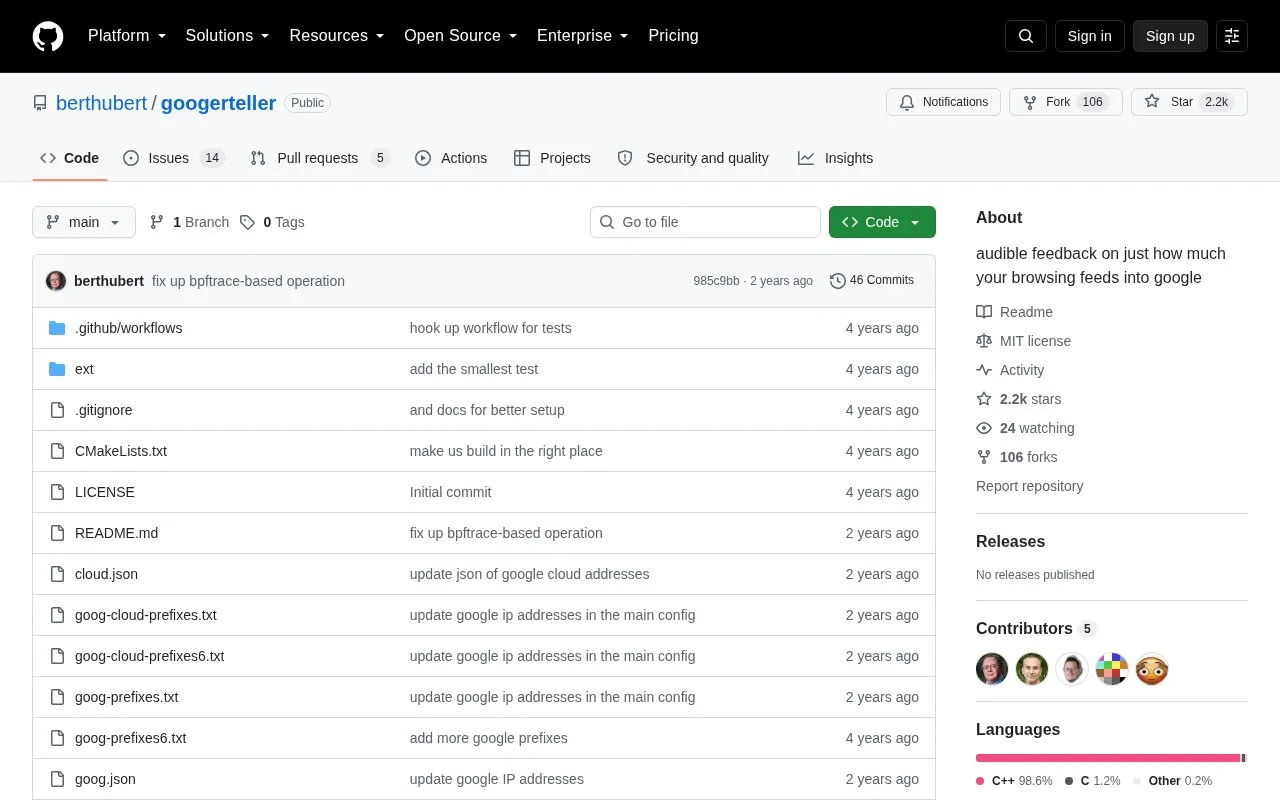Click the forks icon in About
The height and width of the screenshot is (800, 1280).
point(984,457)
